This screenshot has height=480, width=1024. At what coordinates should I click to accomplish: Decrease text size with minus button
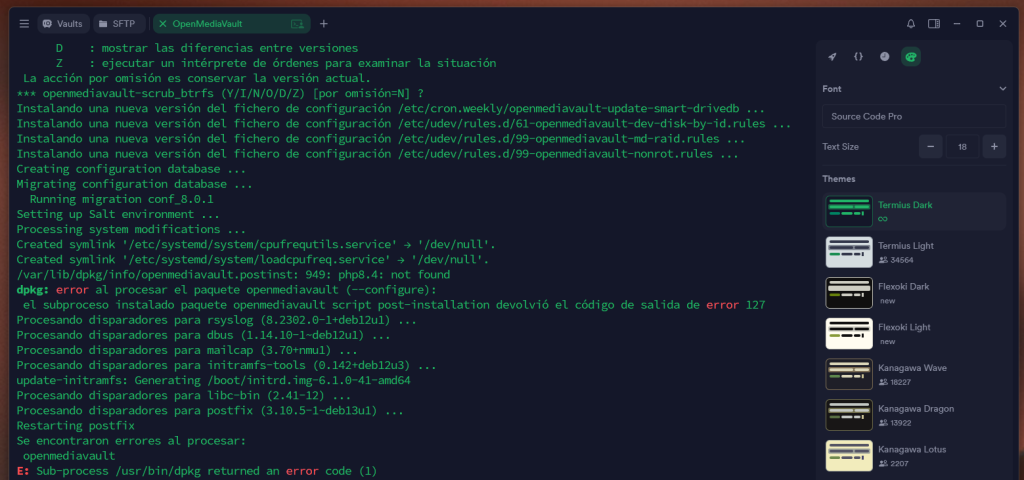click(931, 146)
